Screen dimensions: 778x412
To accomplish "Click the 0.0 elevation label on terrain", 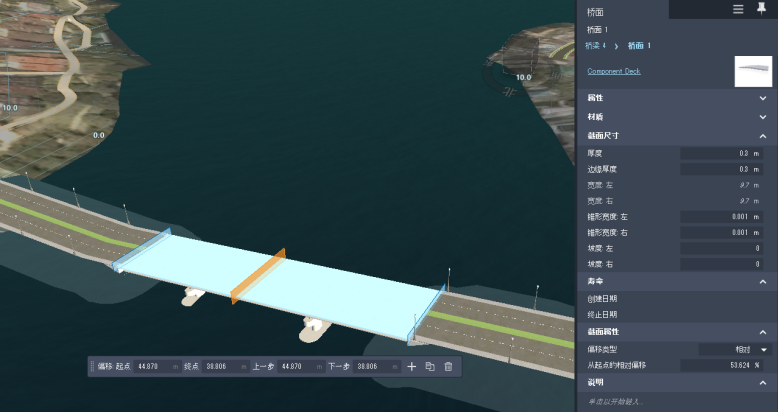I will 99,135.
